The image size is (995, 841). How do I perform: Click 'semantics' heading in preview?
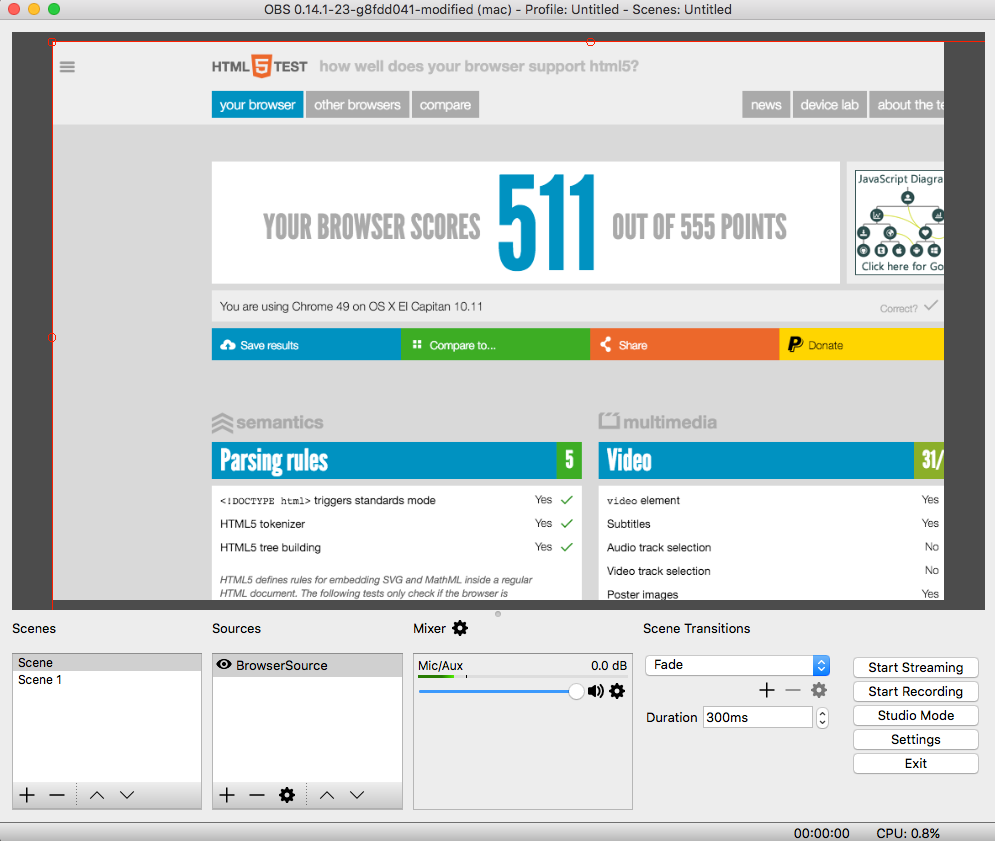pos(268,422)
